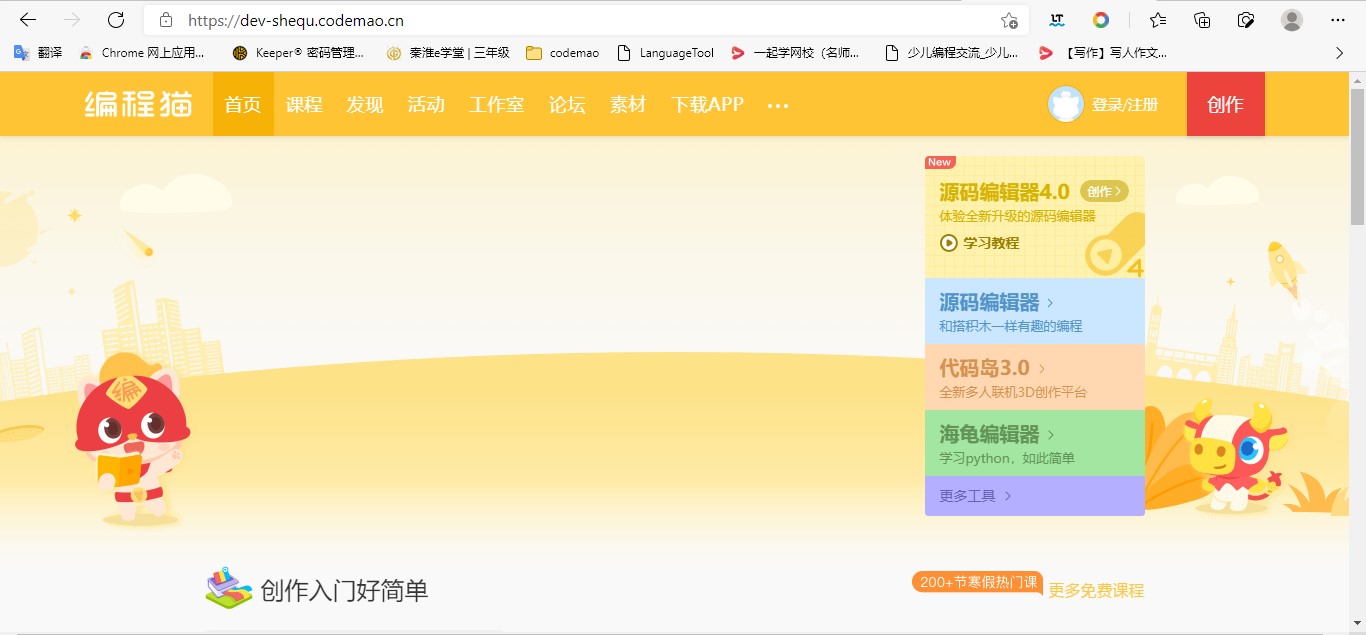
Task: Open the Favorites list icon
Action: pyautogui.click(x=1158, y=20)
